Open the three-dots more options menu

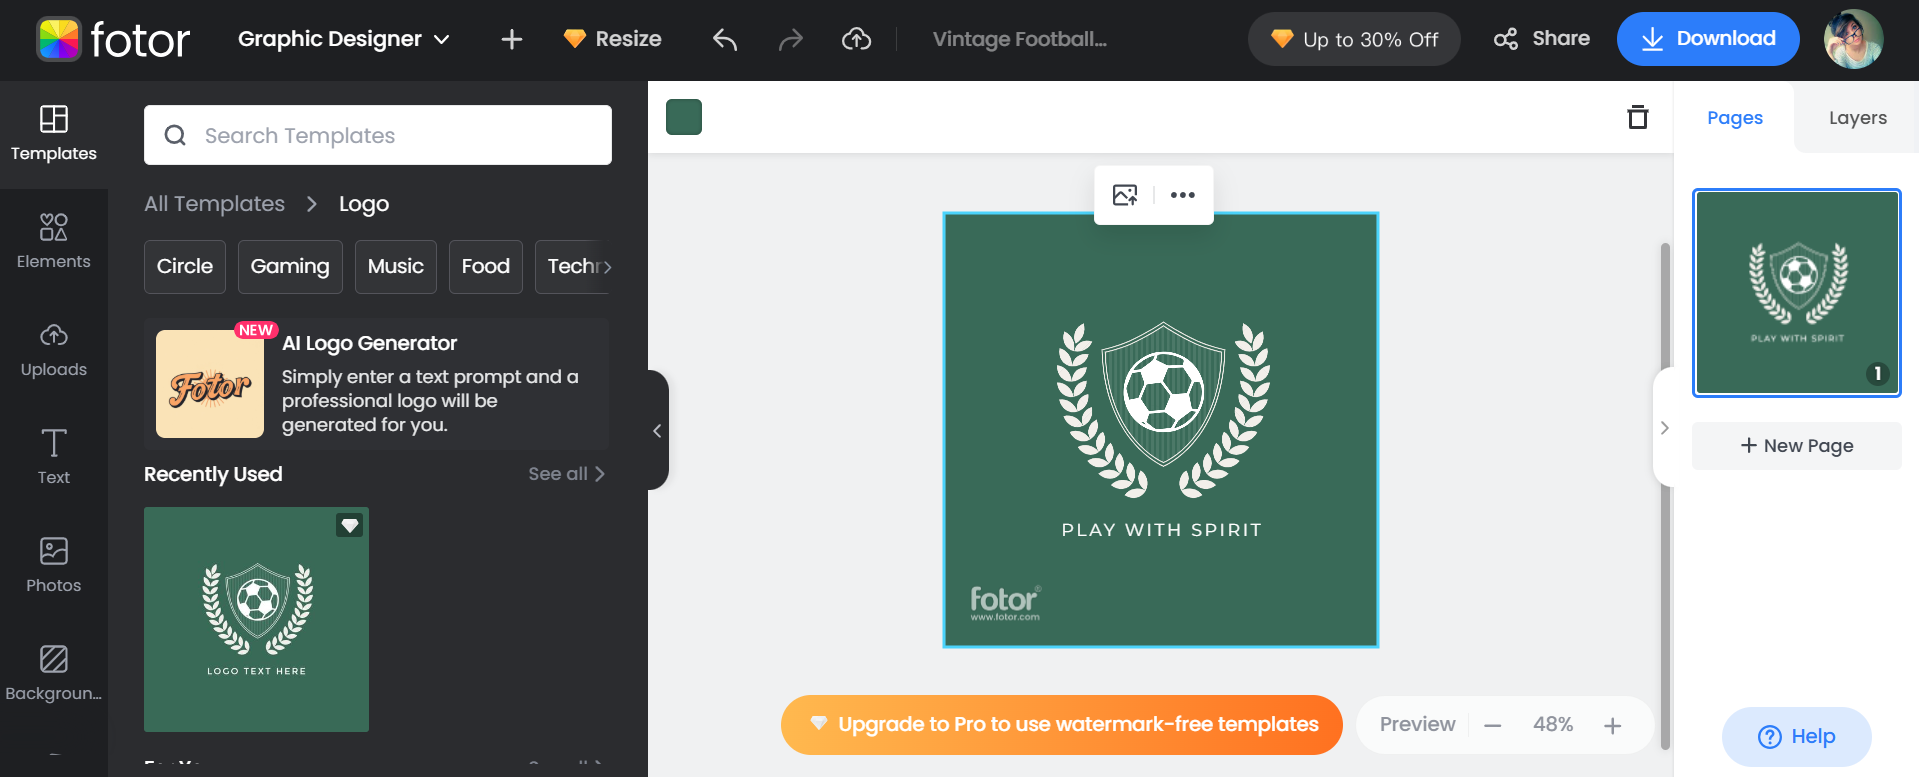(1183, 195)
